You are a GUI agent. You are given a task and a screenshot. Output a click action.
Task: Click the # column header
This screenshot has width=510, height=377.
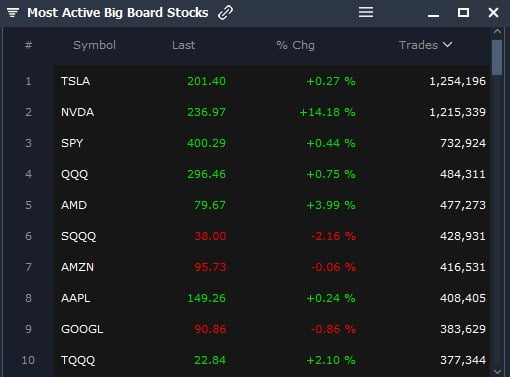point(28,45)
